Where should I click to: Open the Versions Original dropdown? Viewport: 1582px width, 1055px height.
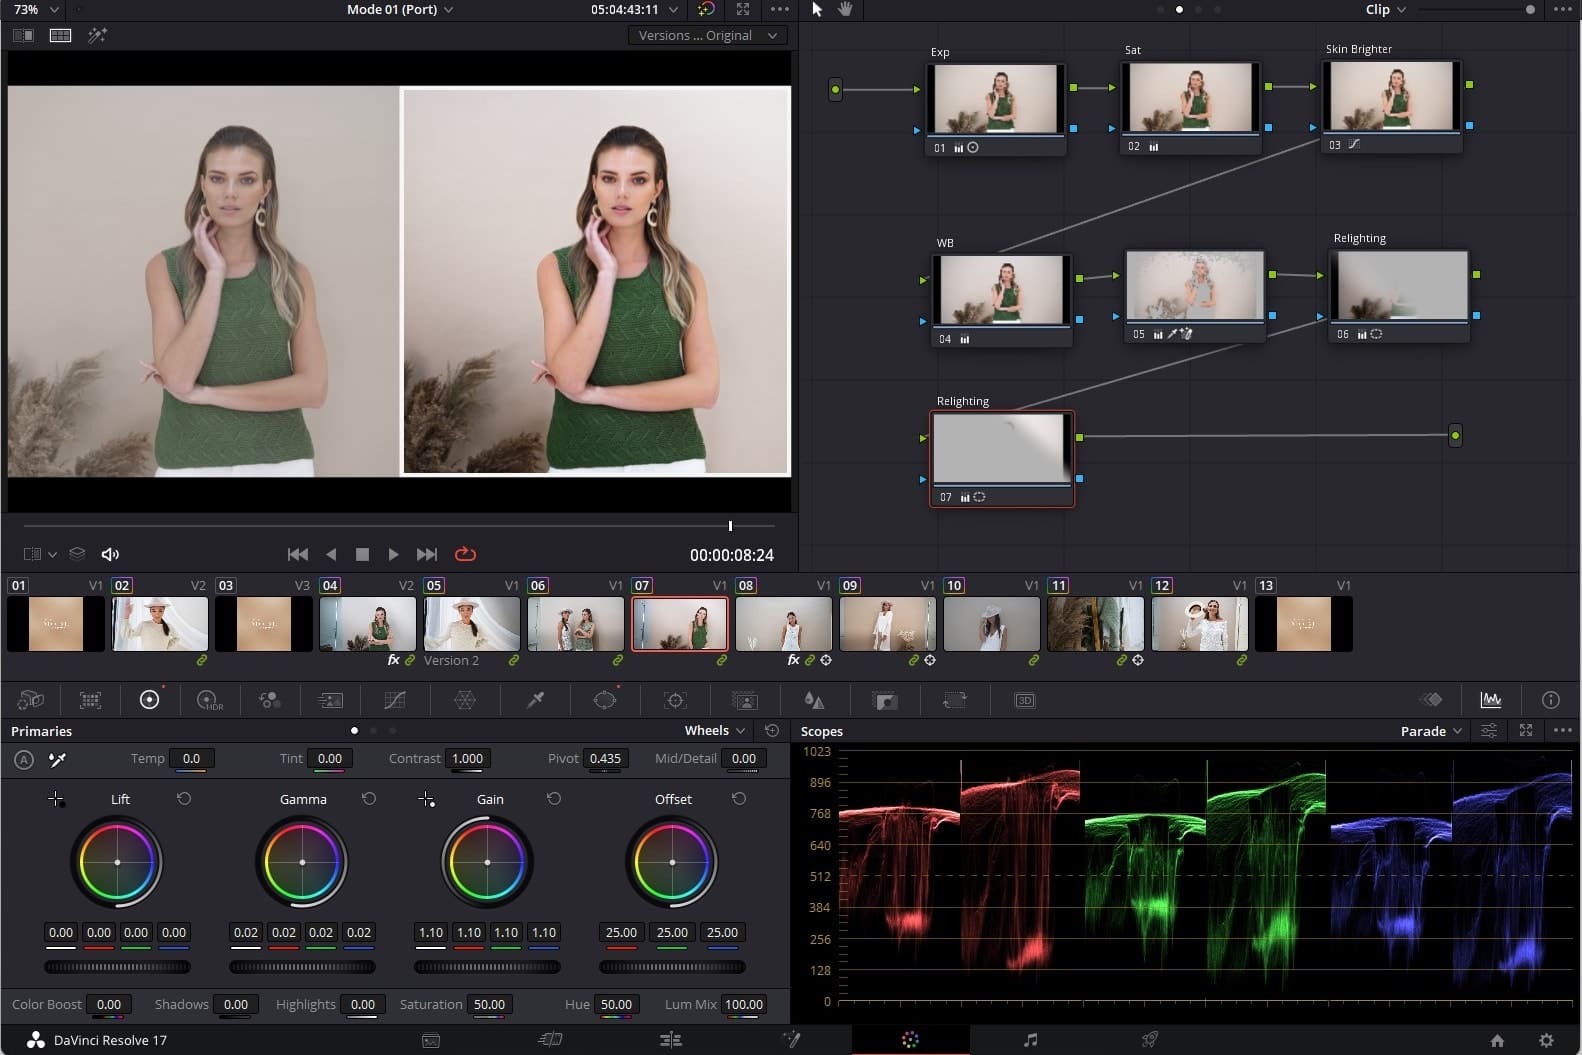pyautogui.click(x=706, y=35)
